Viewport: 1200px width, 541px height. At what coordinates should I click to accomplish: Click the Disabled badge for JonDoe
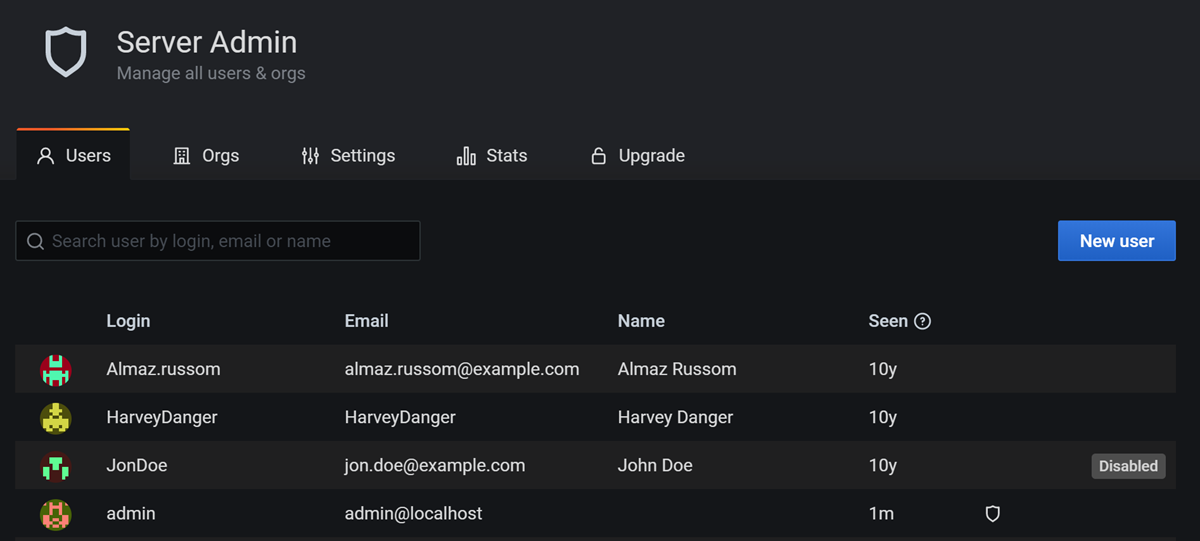pos(1128,466)
